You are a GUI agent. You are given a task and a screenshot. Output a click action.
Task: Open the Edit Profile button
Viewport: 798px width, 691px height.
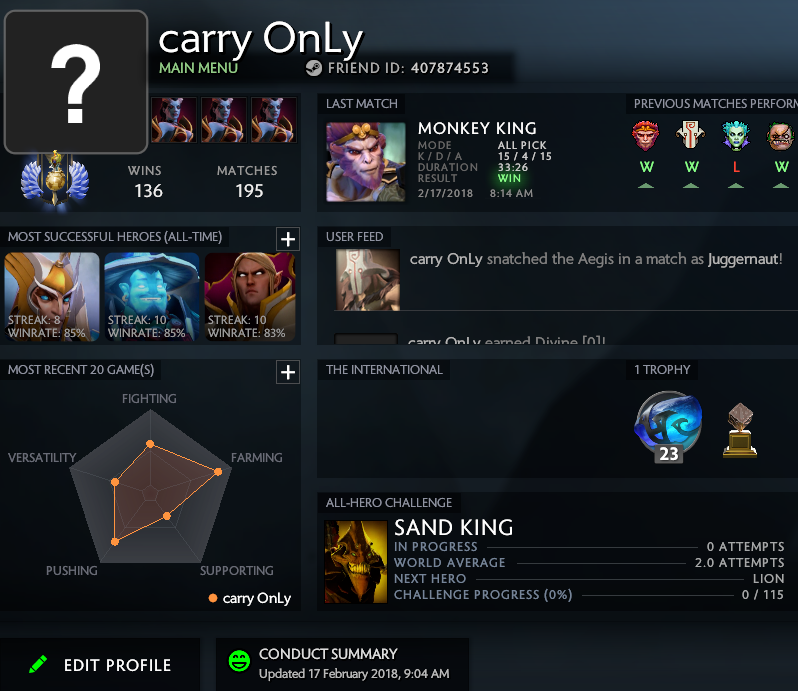click(x=100, y=665)
